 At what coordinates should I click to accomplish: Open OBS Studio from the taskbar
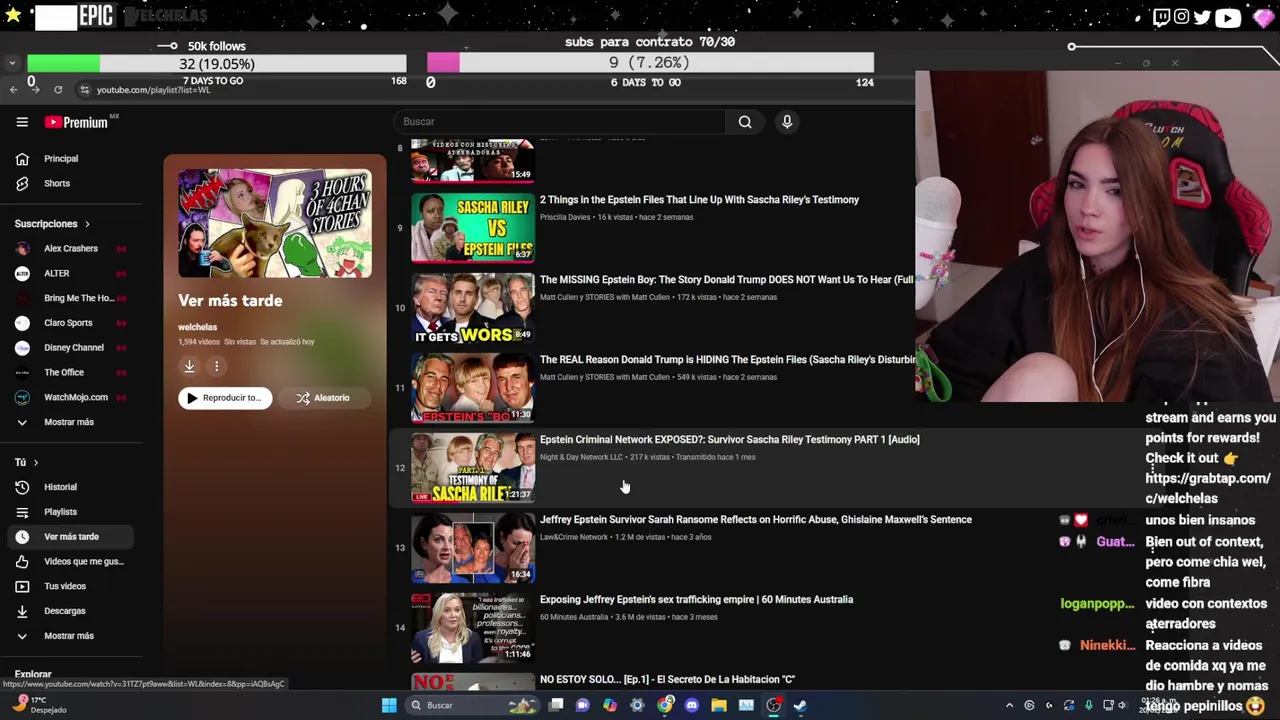pos(773,705)
